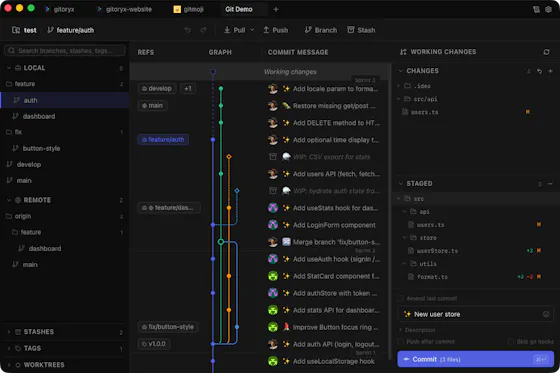Click the blue stash diamond node in the graph

237,191
